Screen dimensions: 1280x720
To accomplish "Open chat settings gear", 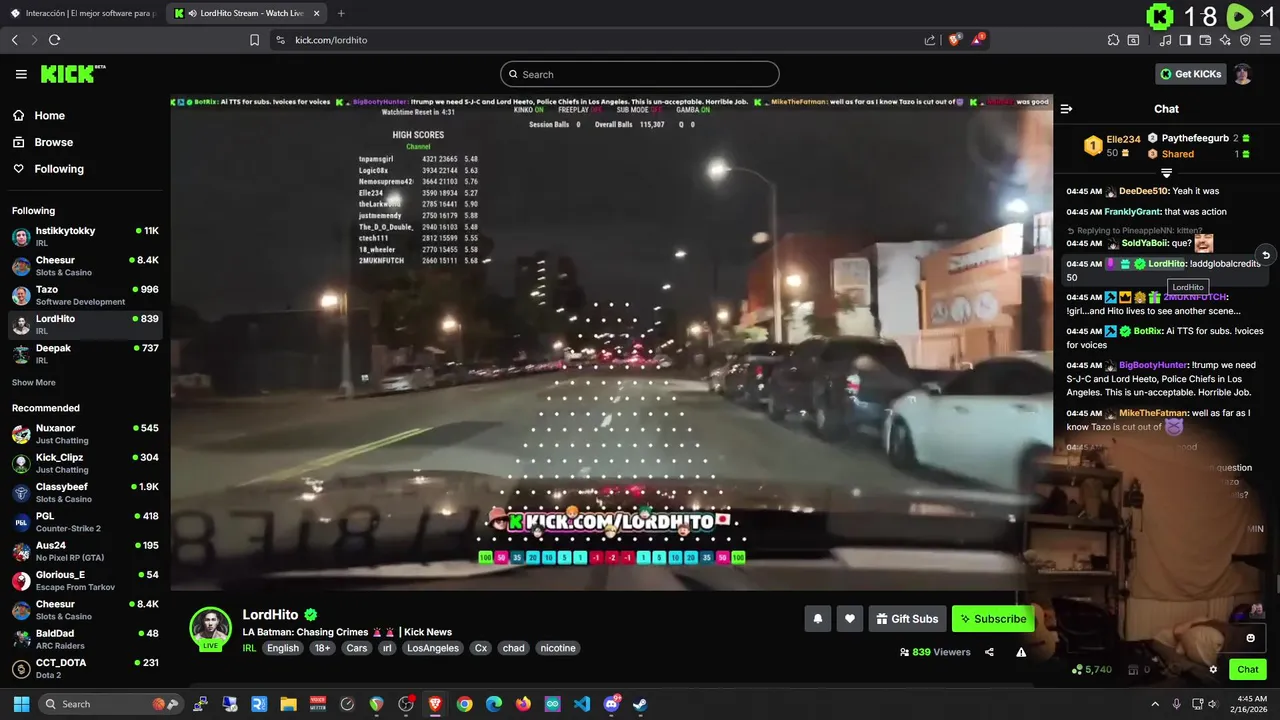I will (x=1213, y=670).
